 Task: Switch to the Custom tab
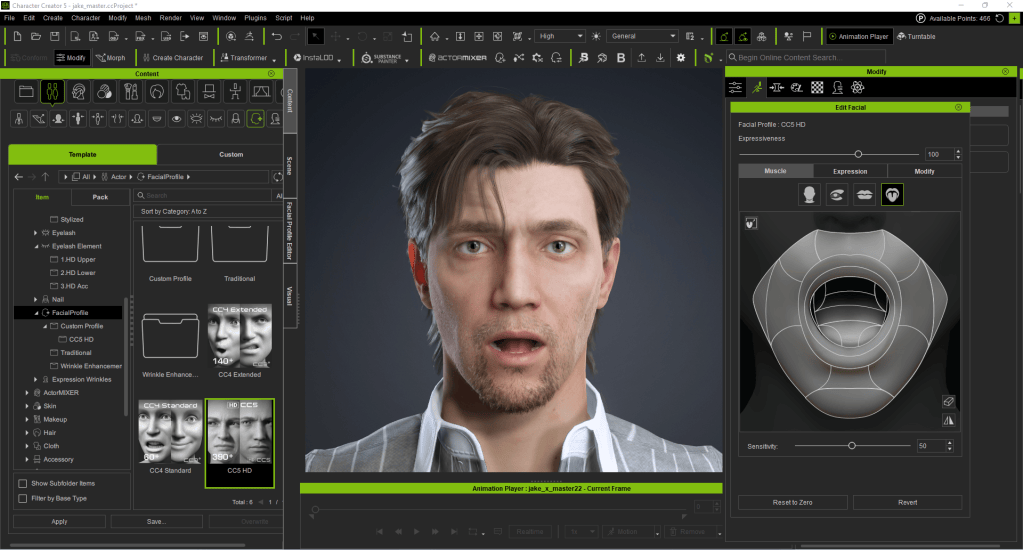click(x=231, y=155)
